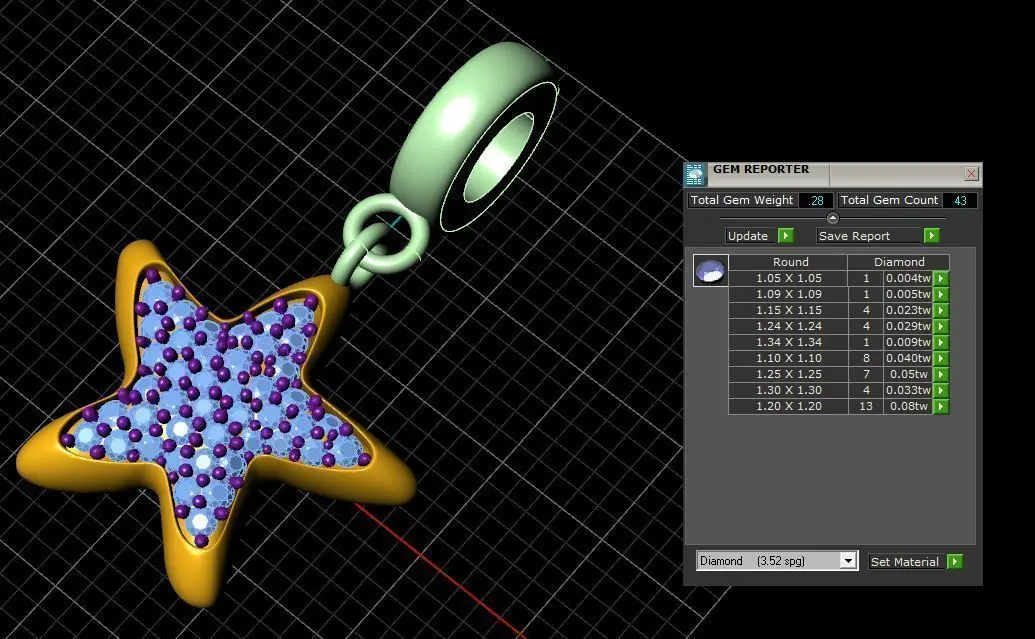This screenshot has width=1035, height=639.
Task: Click the Total Gem Weight label
Action: [742, 200]
